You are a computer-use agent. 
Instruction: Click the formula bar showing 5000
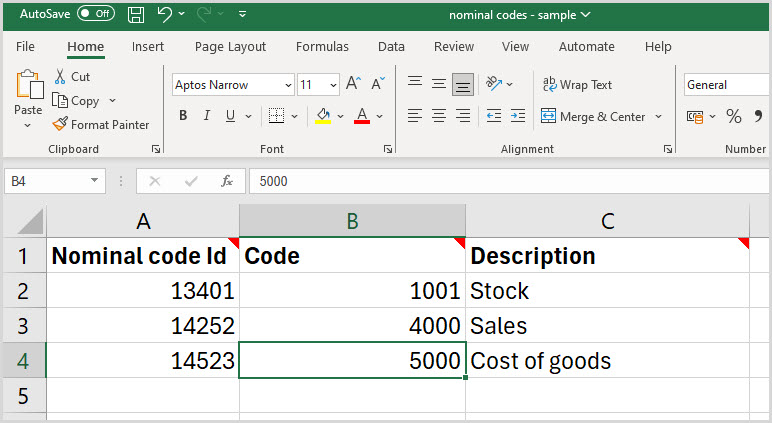pyautogui.click(x=510, y=181)
